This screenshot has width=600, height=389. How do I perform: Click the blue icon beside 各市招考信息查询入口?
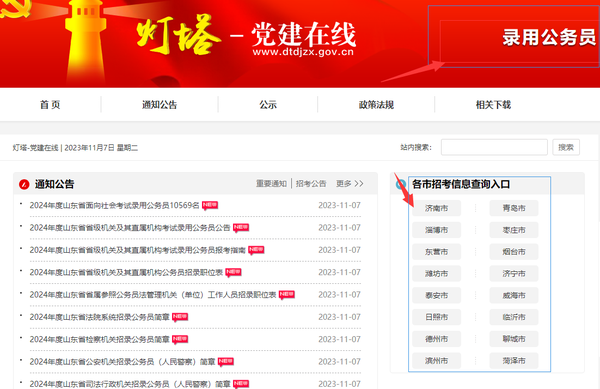pos(401,184)
